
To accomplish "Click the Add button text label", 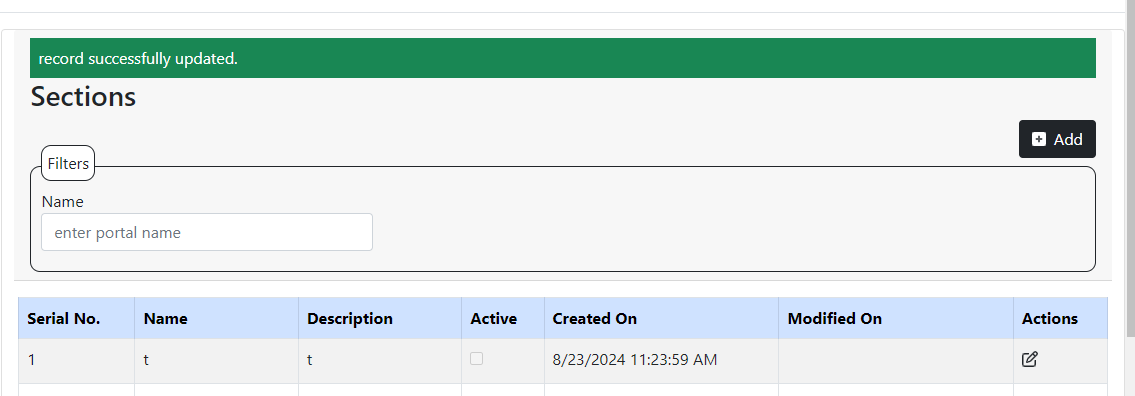I will point(1068,139).
